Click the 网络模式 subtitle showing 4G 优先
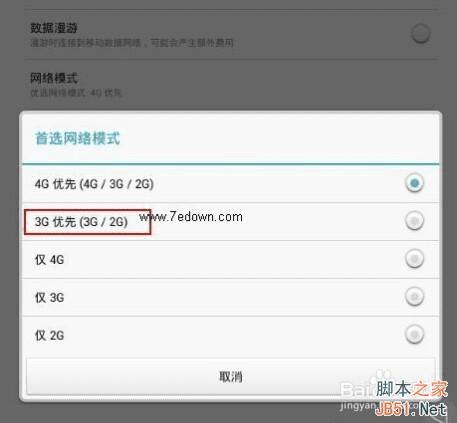Viewport: 457px width, 423px height. [76, 93]
